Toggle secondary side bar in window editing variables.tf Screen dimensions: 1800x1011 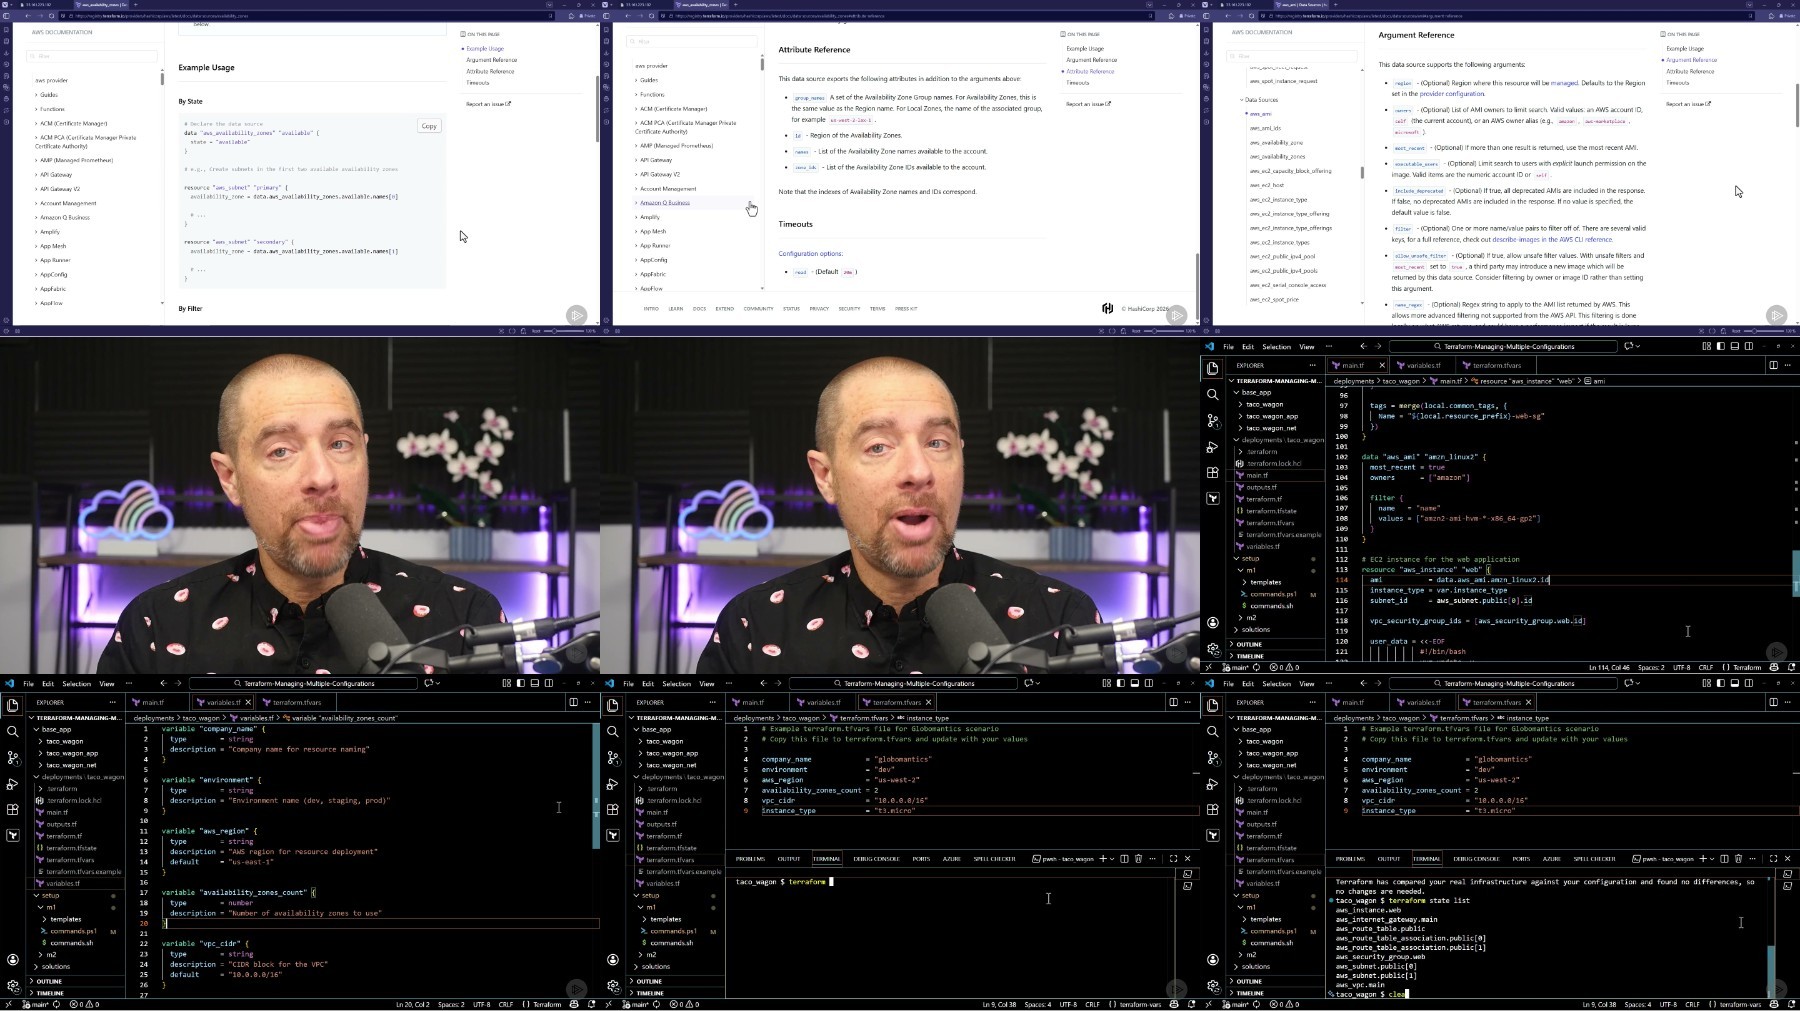pos(549,683)
